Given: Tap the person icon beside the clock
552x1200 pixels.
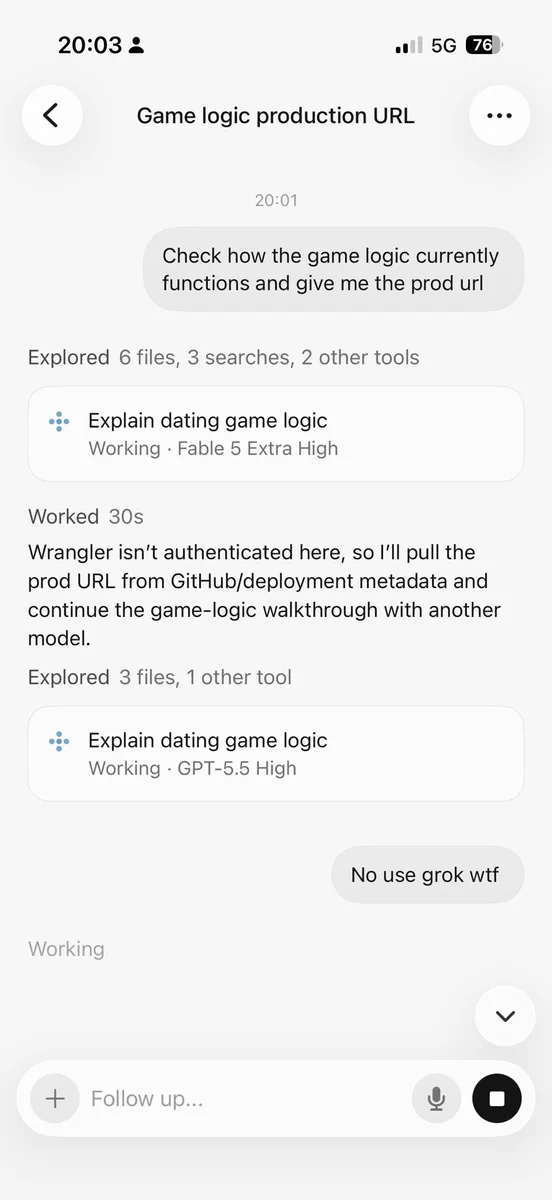Looking at the screenshot, I should tap(137, 45).
